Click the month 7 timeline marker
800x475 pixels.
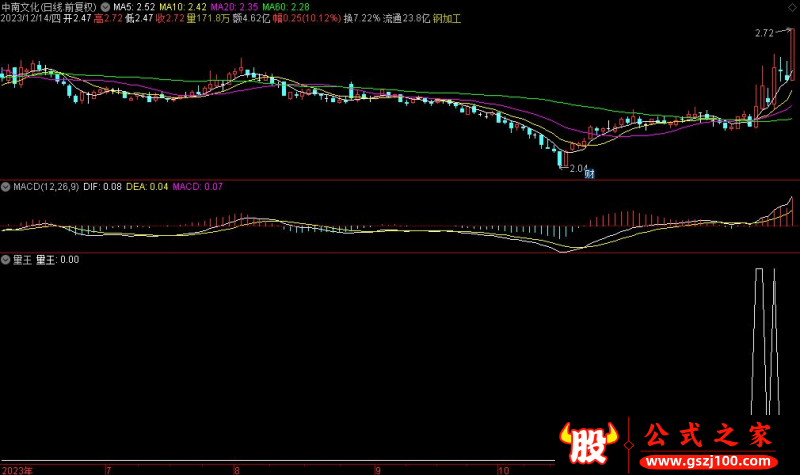click(109, 470)
